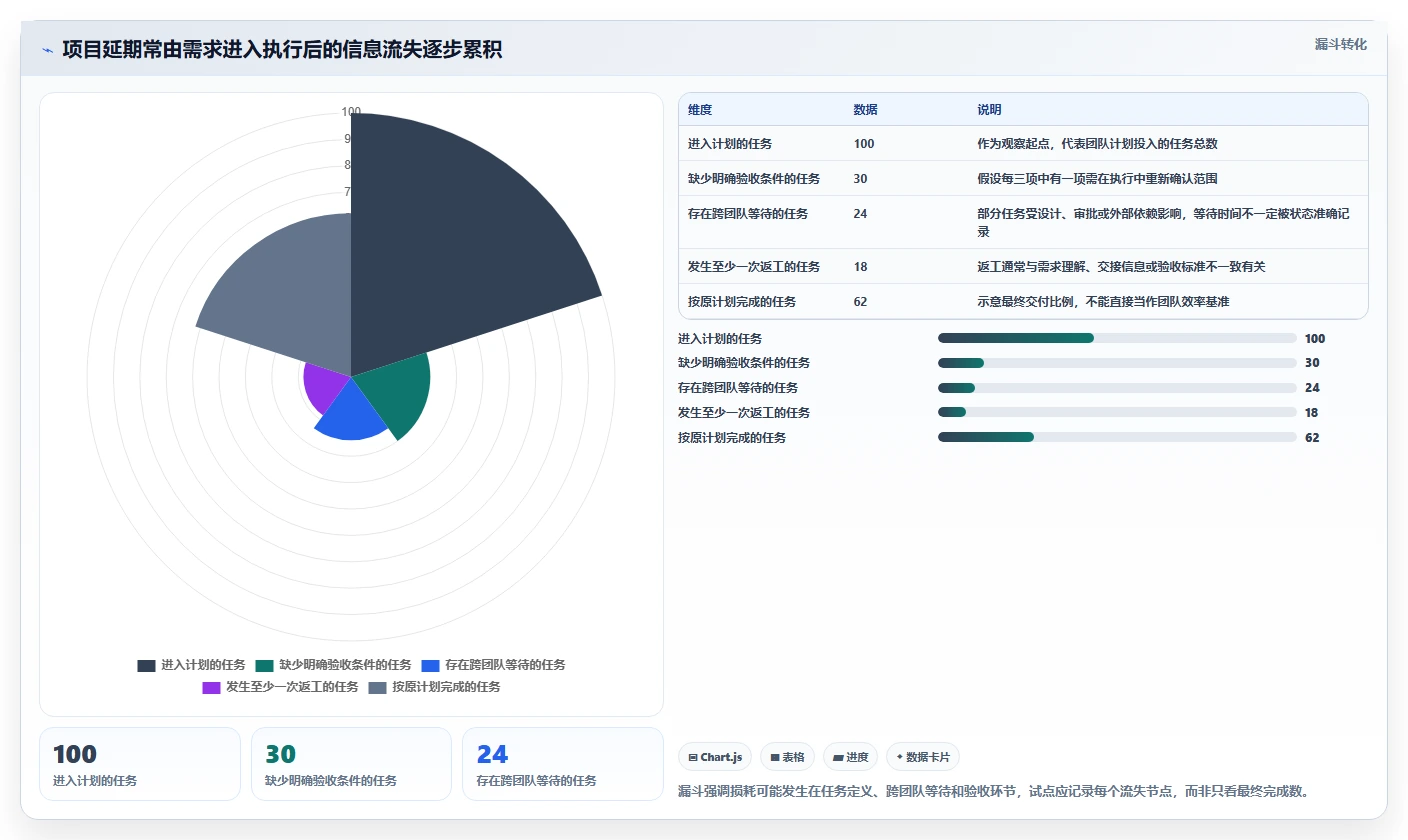Open the data card showing 100

point(140,764)
